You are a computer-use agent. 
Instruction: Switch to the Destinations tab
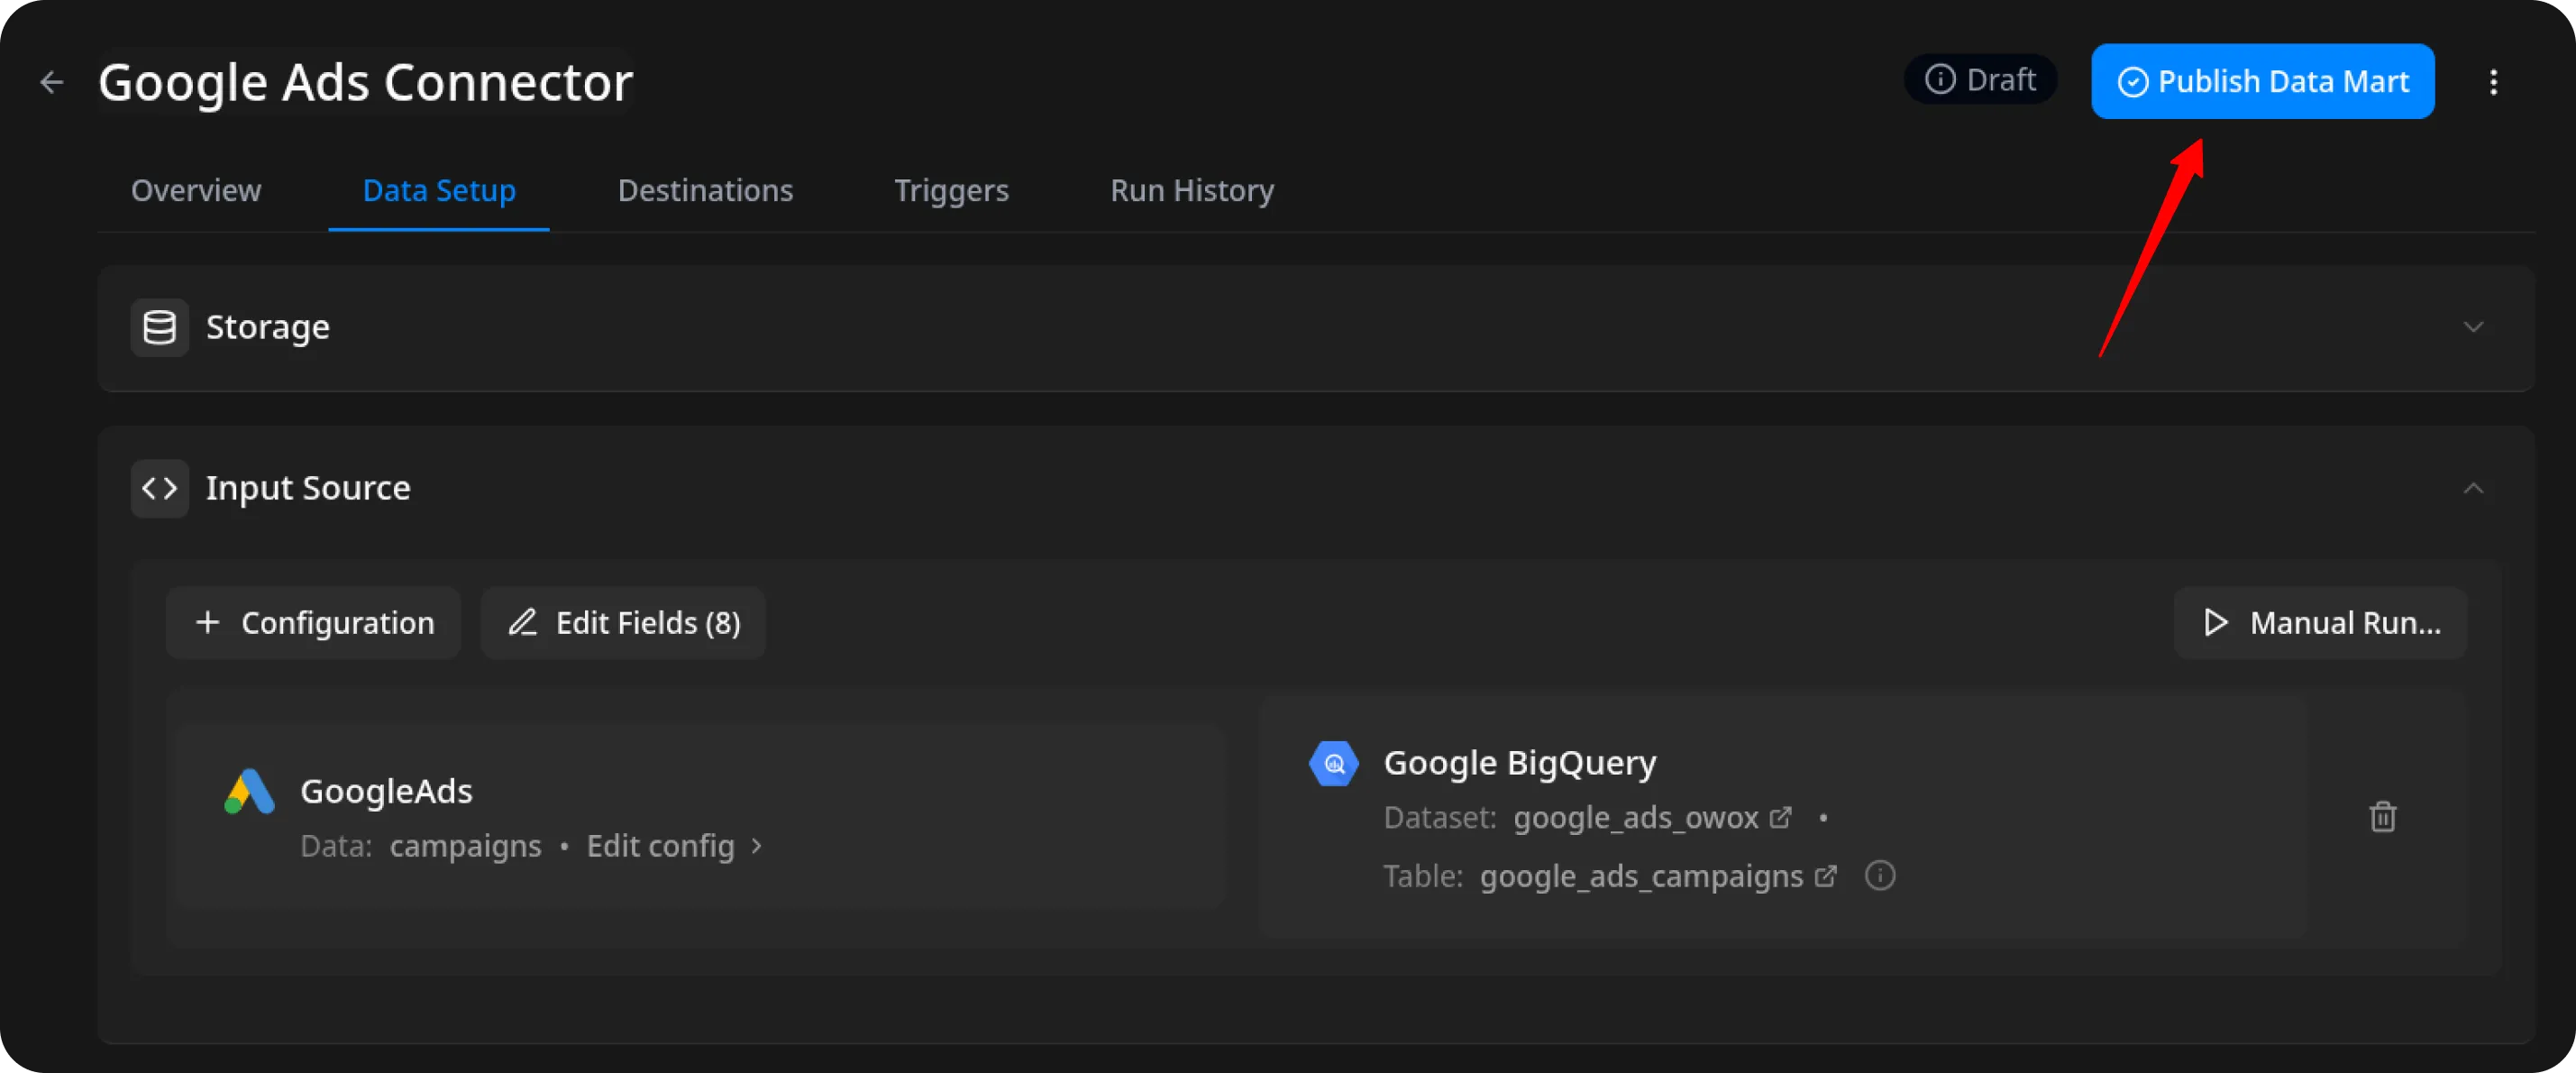coord(705,190)
